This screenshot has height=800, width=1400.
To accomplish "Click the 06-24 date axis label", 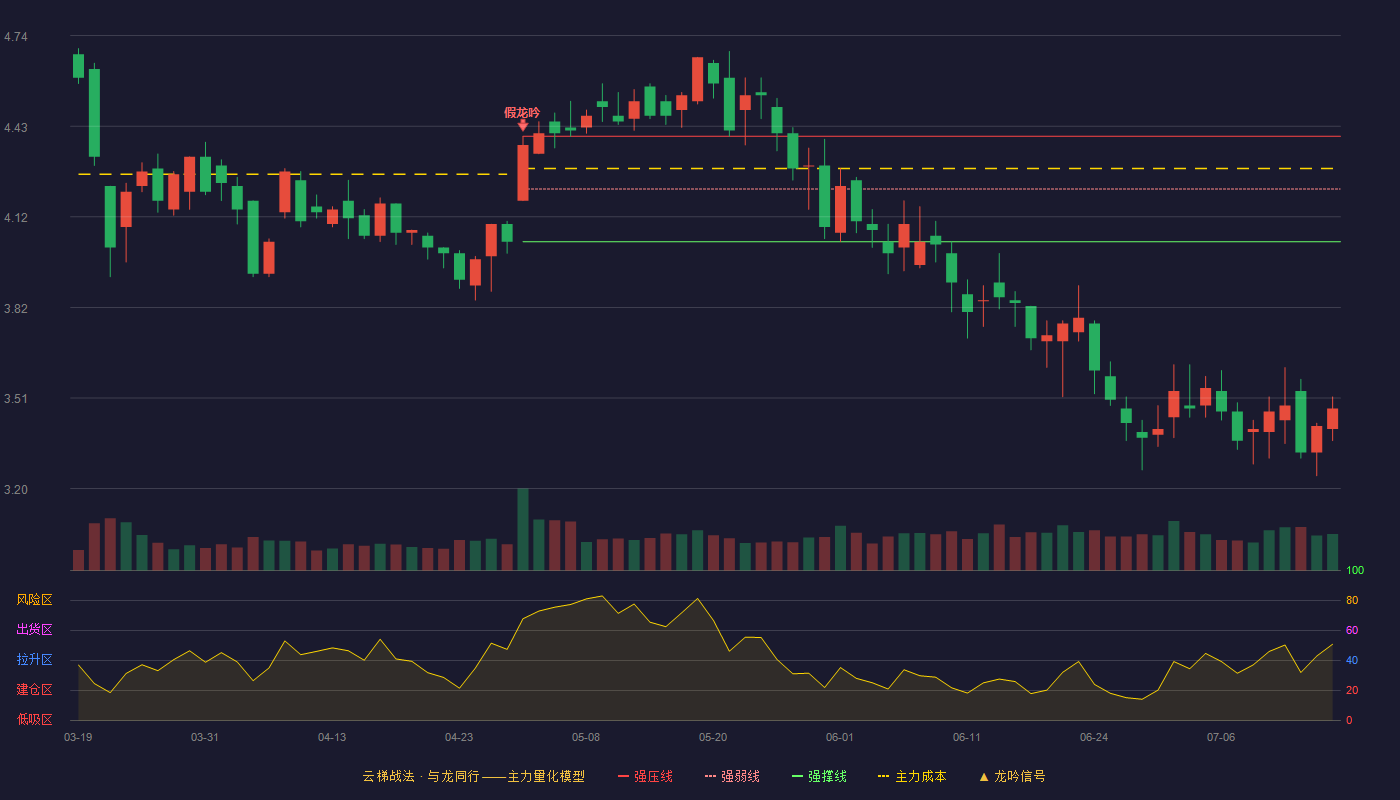I will pos(1094,737).
